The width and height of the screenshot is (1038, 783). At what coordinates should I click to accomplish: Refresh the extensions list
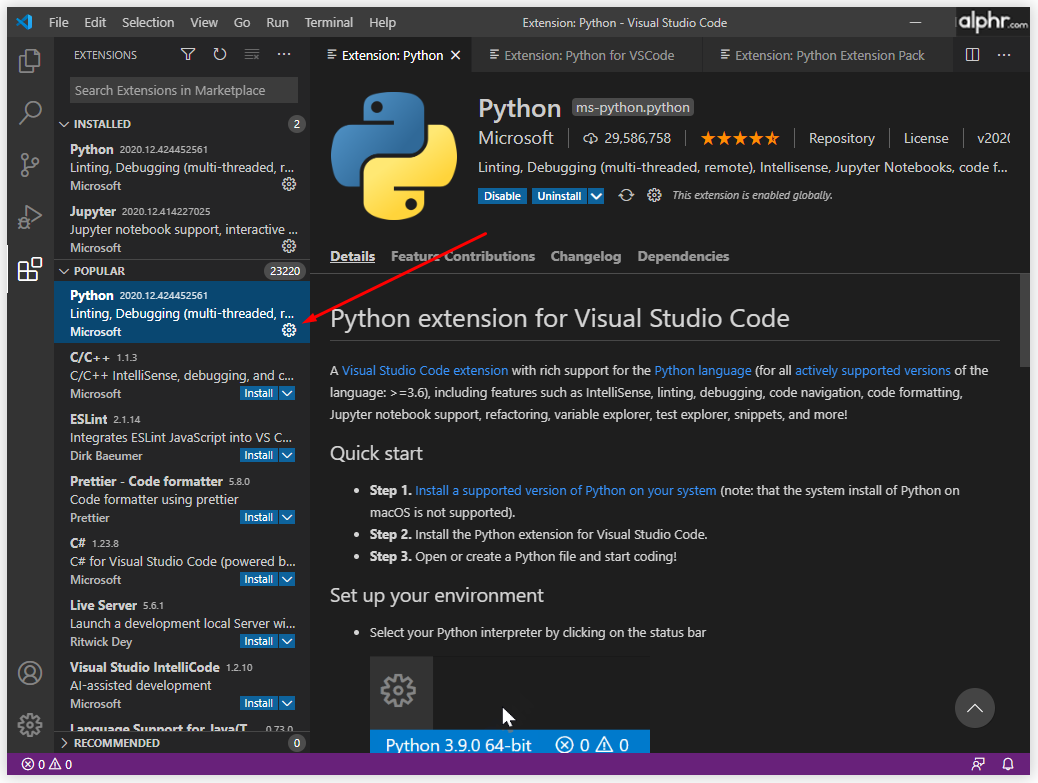pos(220,54)
